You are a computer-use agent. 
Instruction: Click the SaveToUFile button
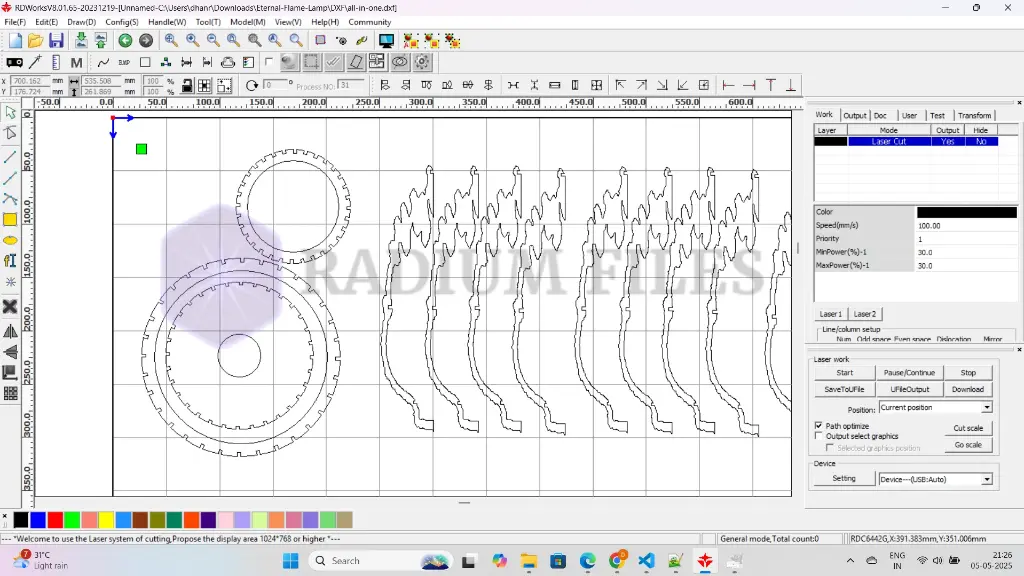844,389
